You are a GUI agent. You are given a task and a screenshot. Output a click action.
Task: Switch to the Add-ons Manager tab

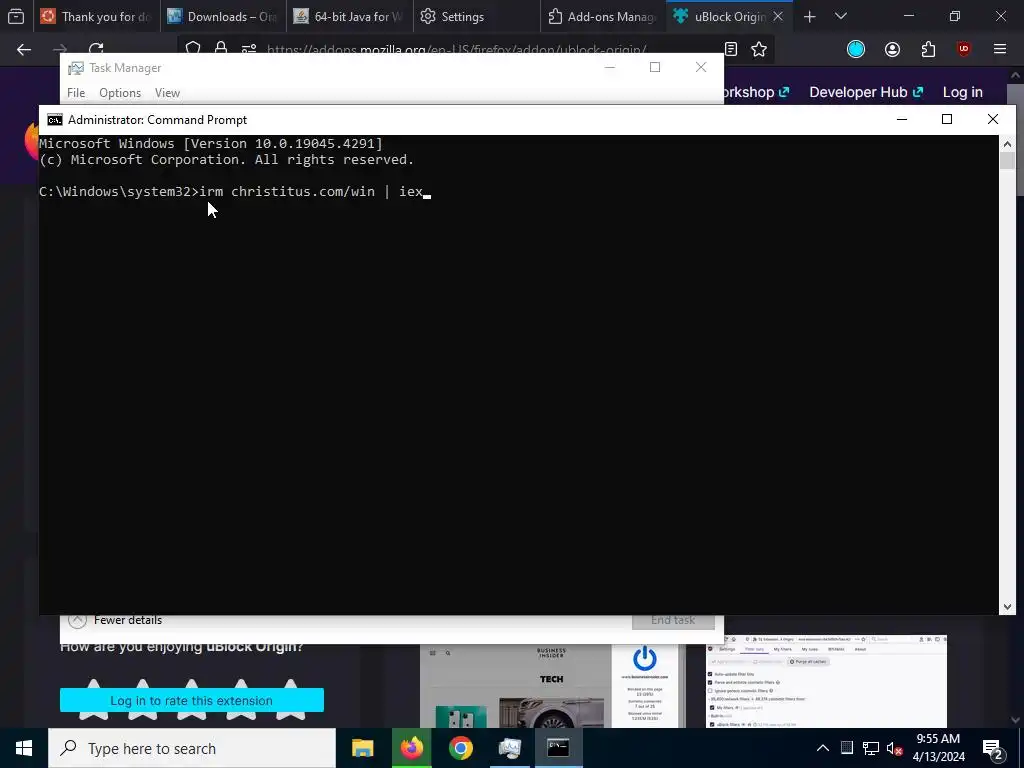coord(602,16)
